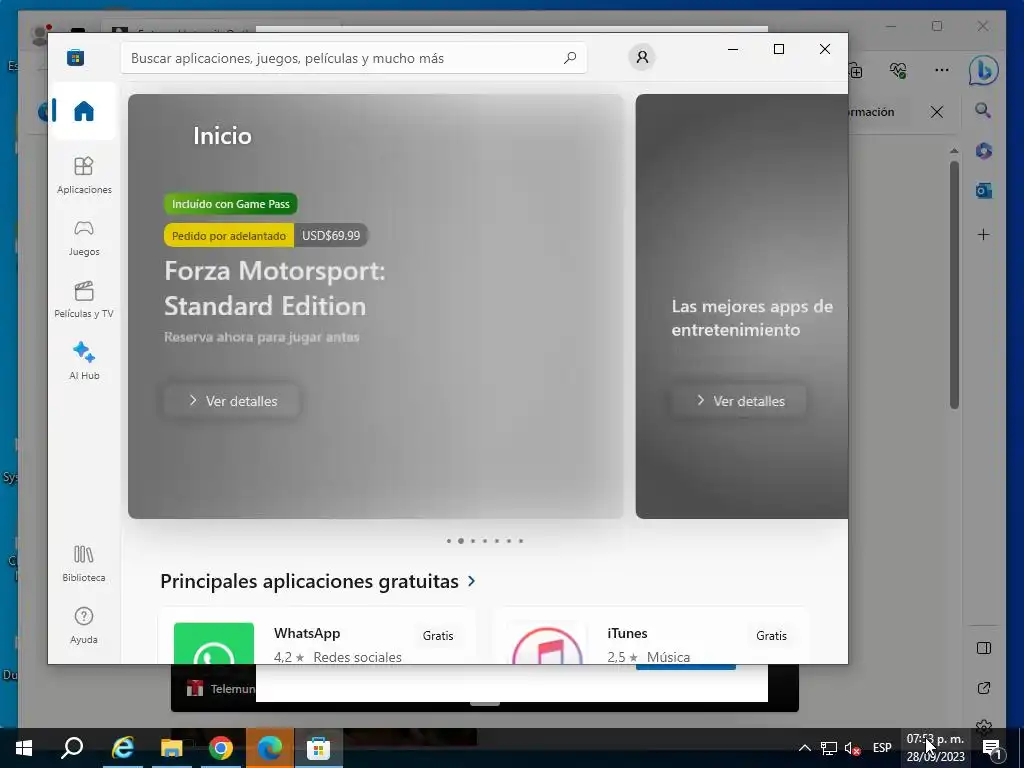This screenshot has height=768, width=1024.
Task: Open Ayuda in the Store sidebar
Action: [x=84, y=626]
